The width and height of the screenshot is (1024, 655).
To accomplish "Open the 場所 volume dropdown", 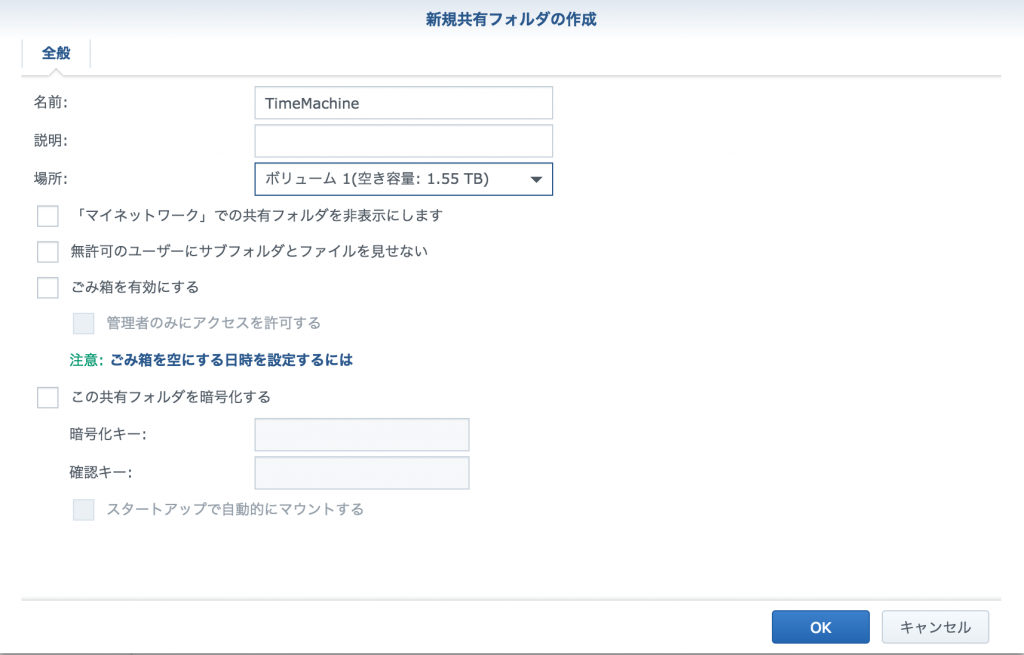I will pos(404,179).
